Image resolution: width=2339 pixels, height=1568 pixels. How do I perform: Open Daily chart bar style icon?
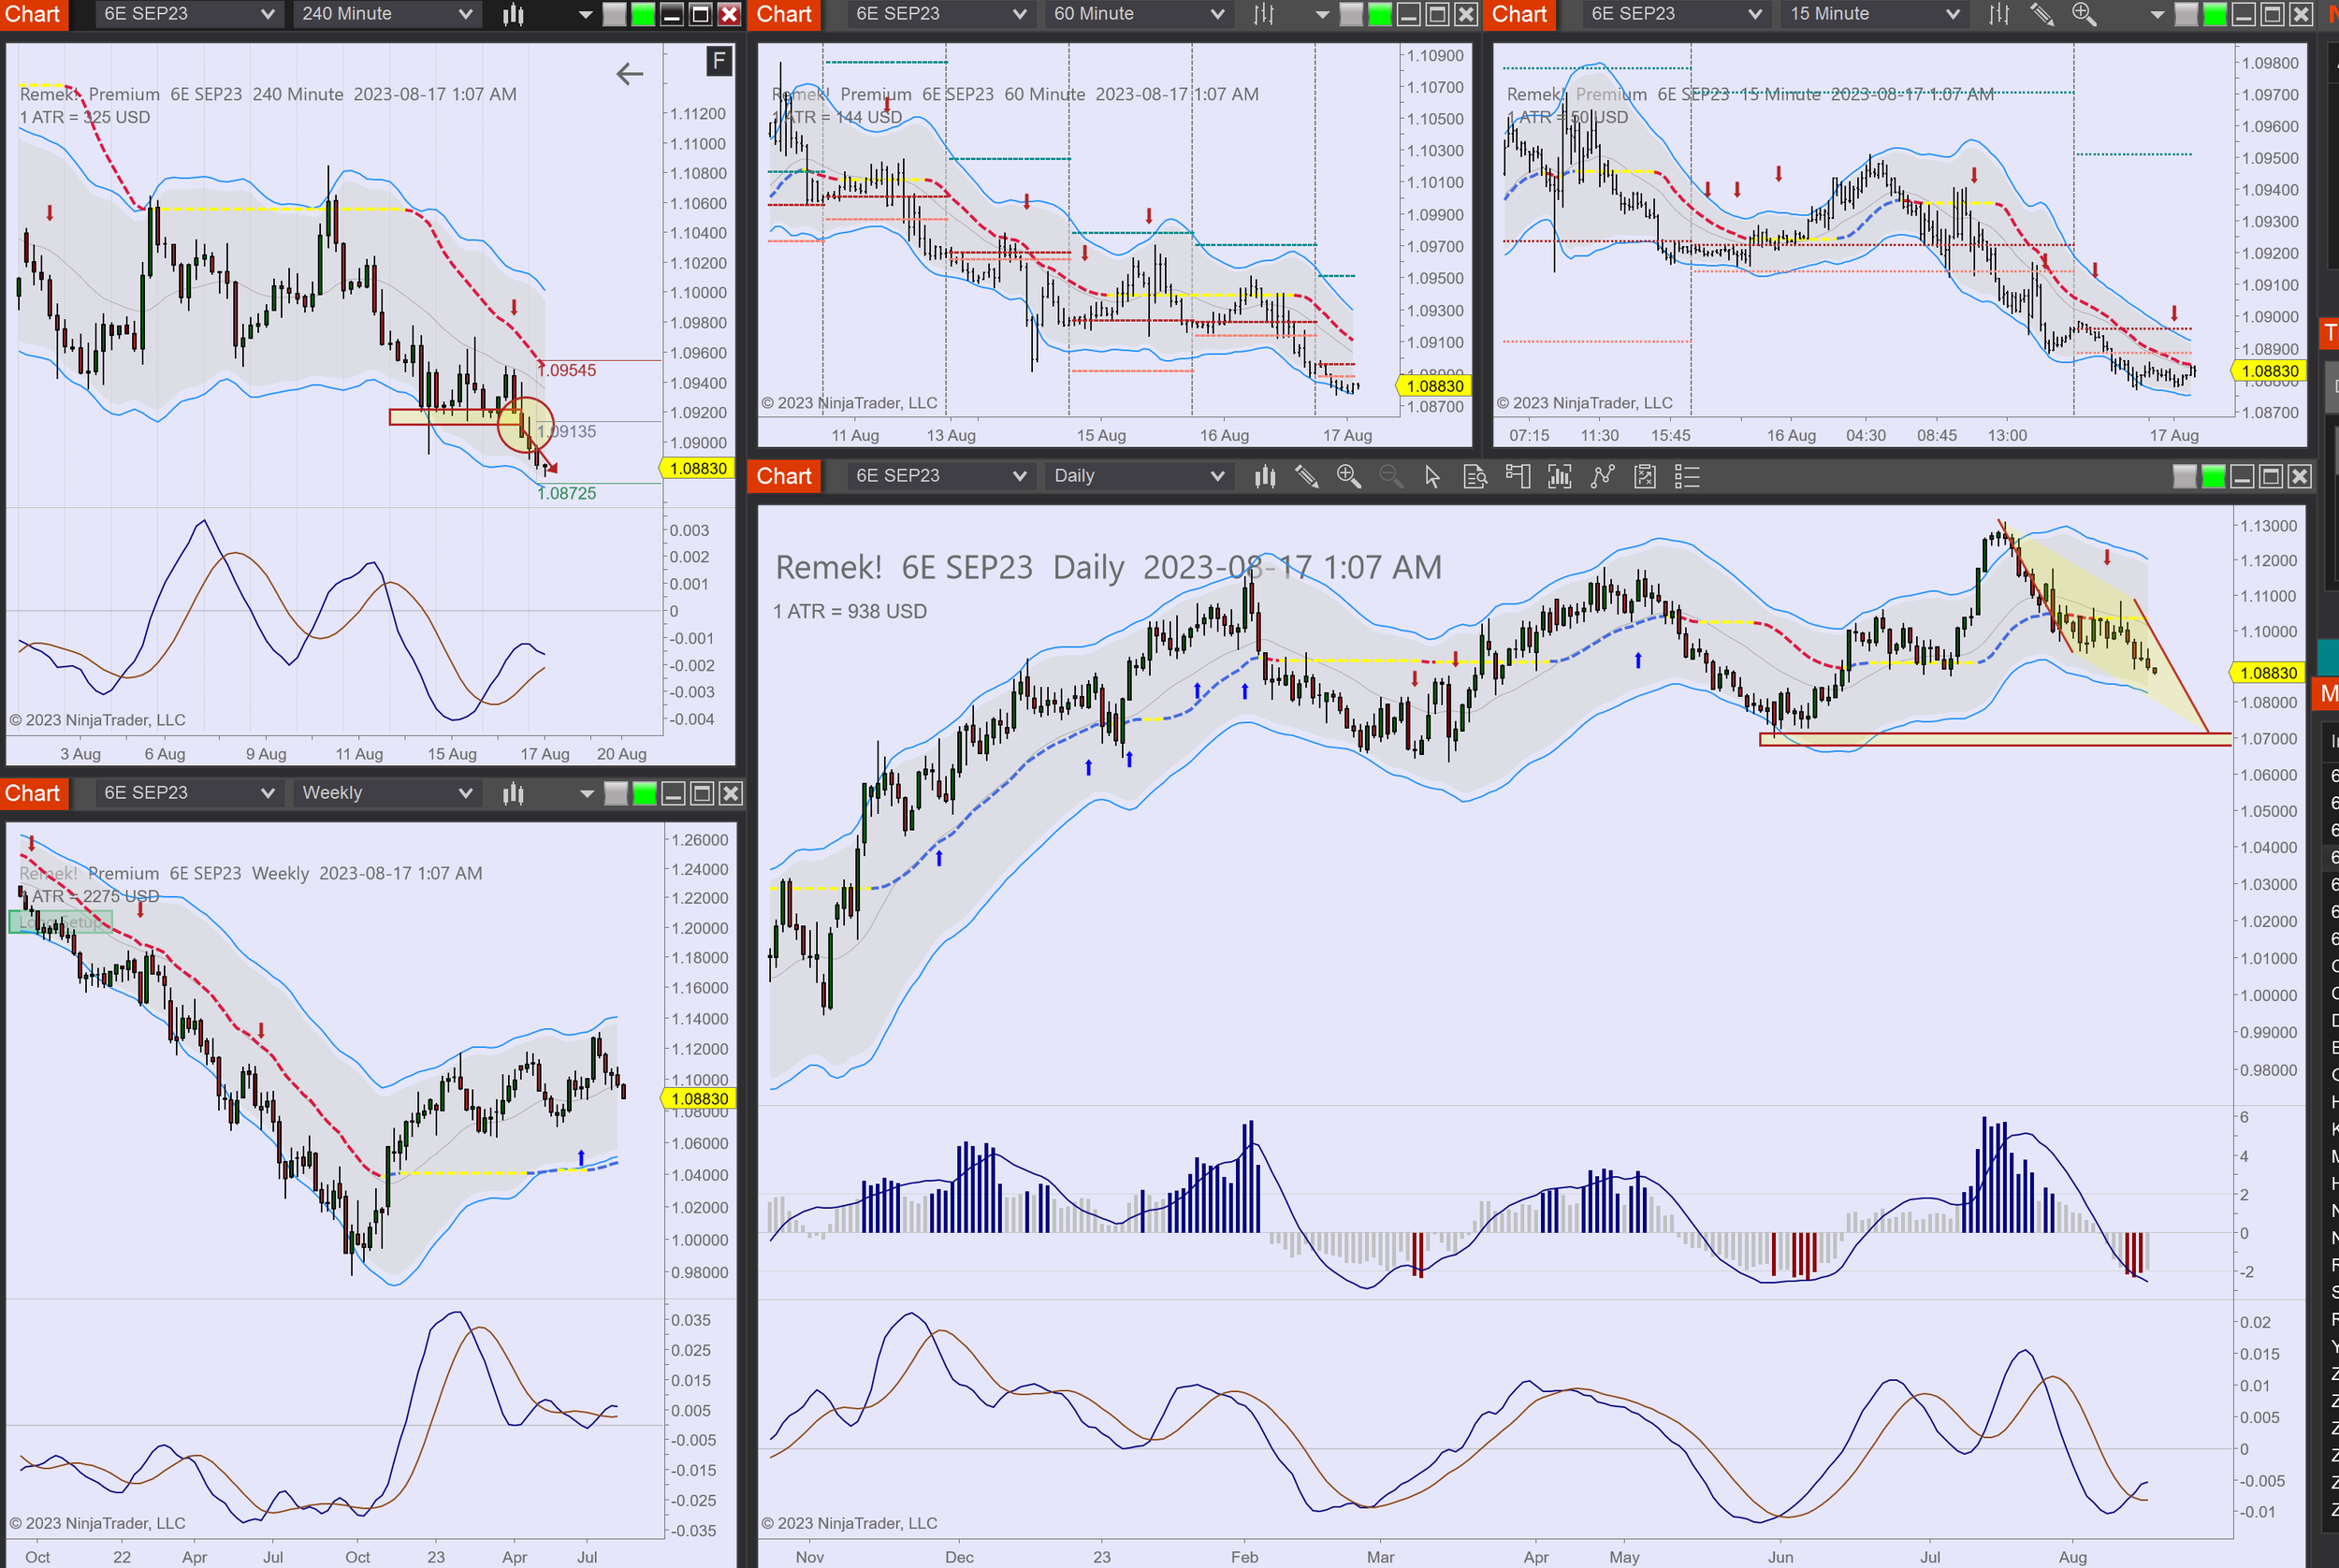click(x=1265, y=477)
